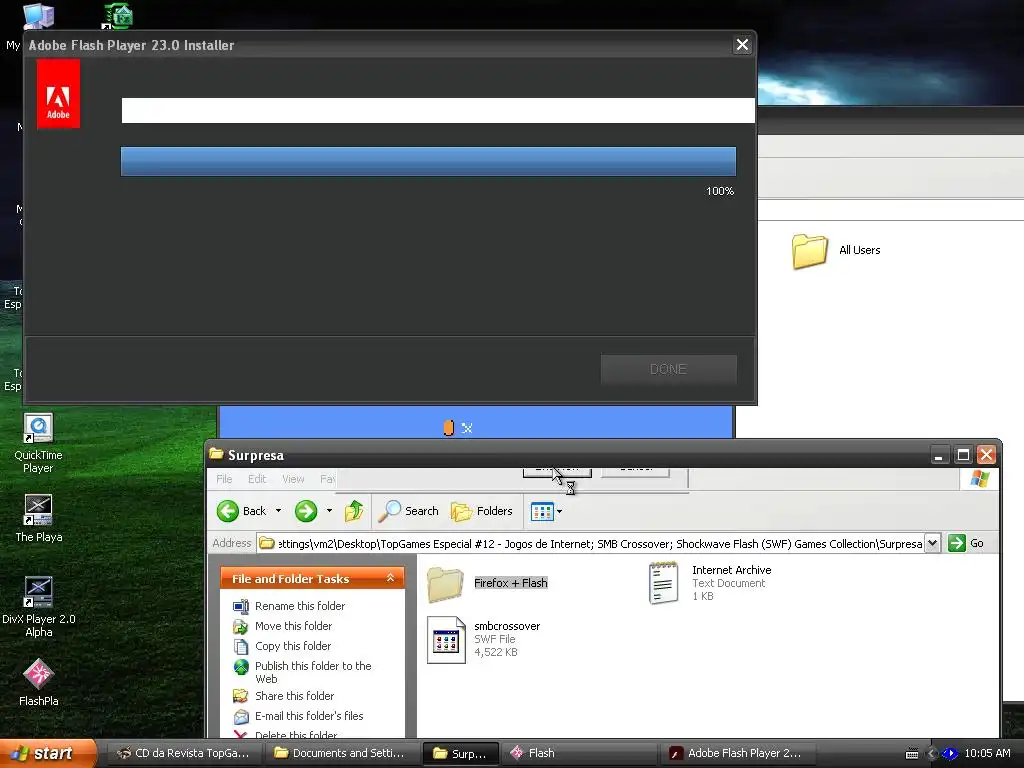The height and width of the screenshot is (768, 1024).
Task: Click the Move this folder icon
Action: tap(241, 627)
